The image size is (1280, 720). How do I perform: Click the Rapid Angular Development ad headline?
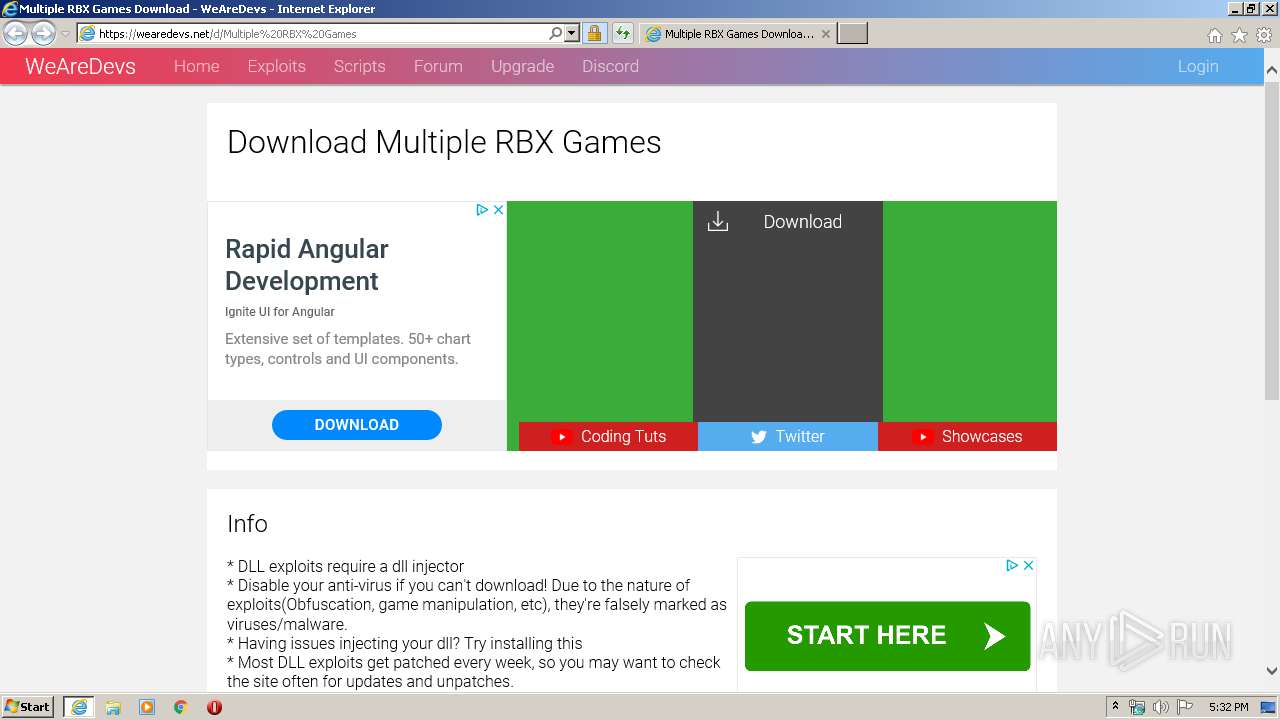(x=307, y=265)
